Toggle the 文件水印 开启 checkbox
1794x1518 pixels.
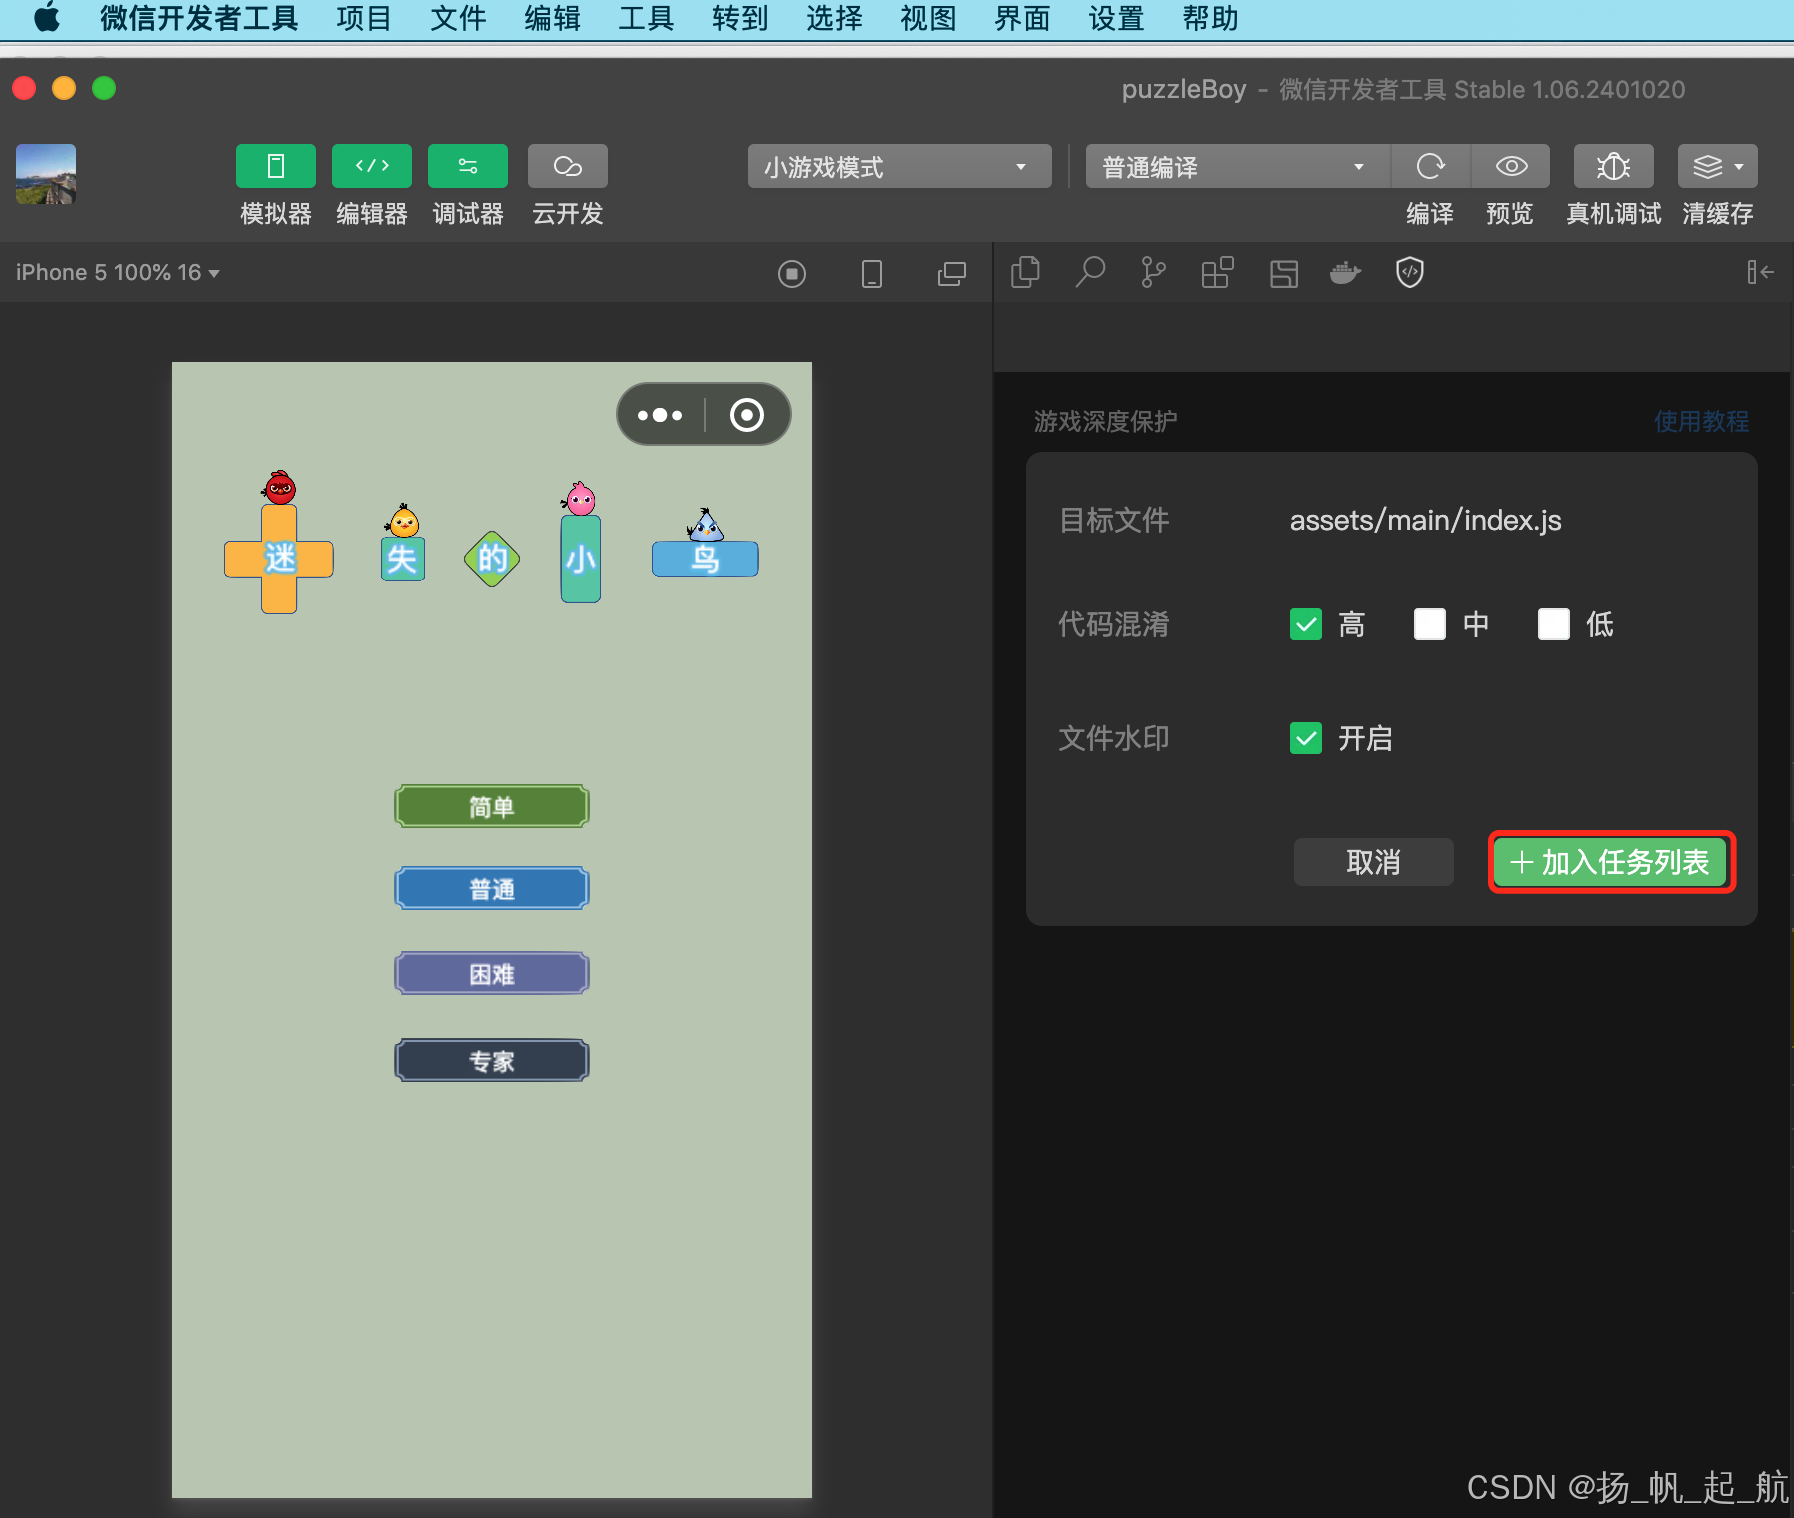1306,738
